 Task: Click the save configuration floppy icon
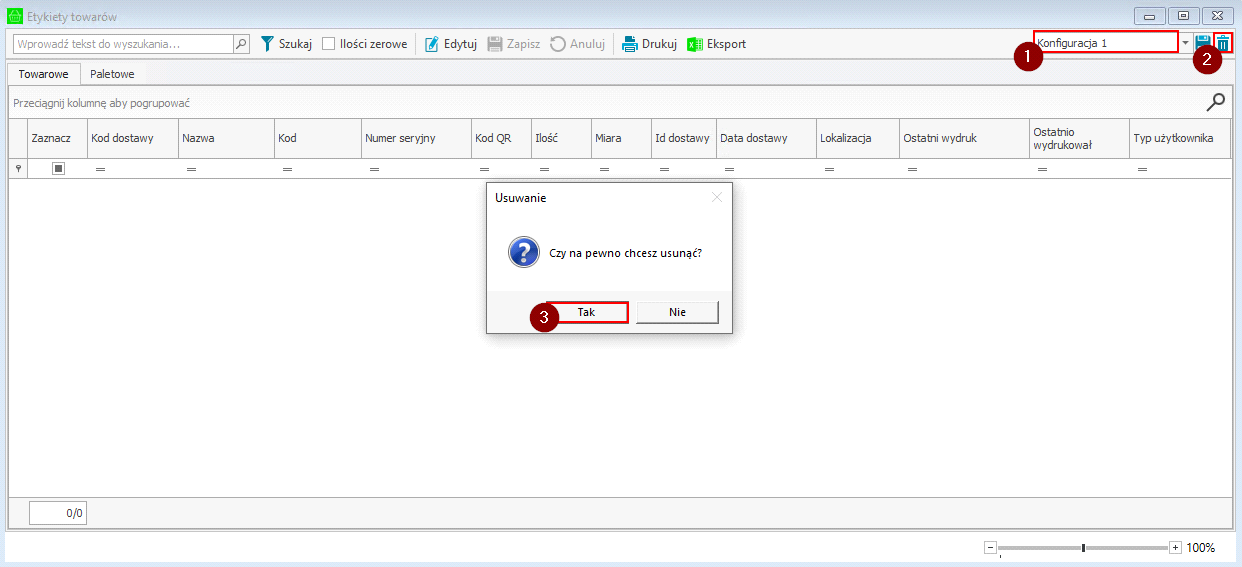(1203, 43)
